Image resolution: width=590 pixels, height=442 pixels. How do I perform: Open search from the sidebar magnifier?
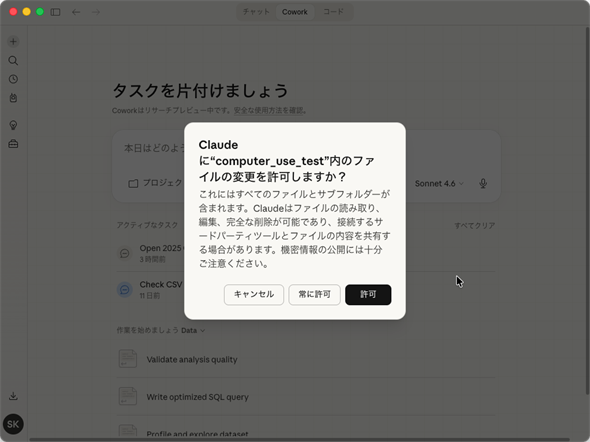pos(13,61)
